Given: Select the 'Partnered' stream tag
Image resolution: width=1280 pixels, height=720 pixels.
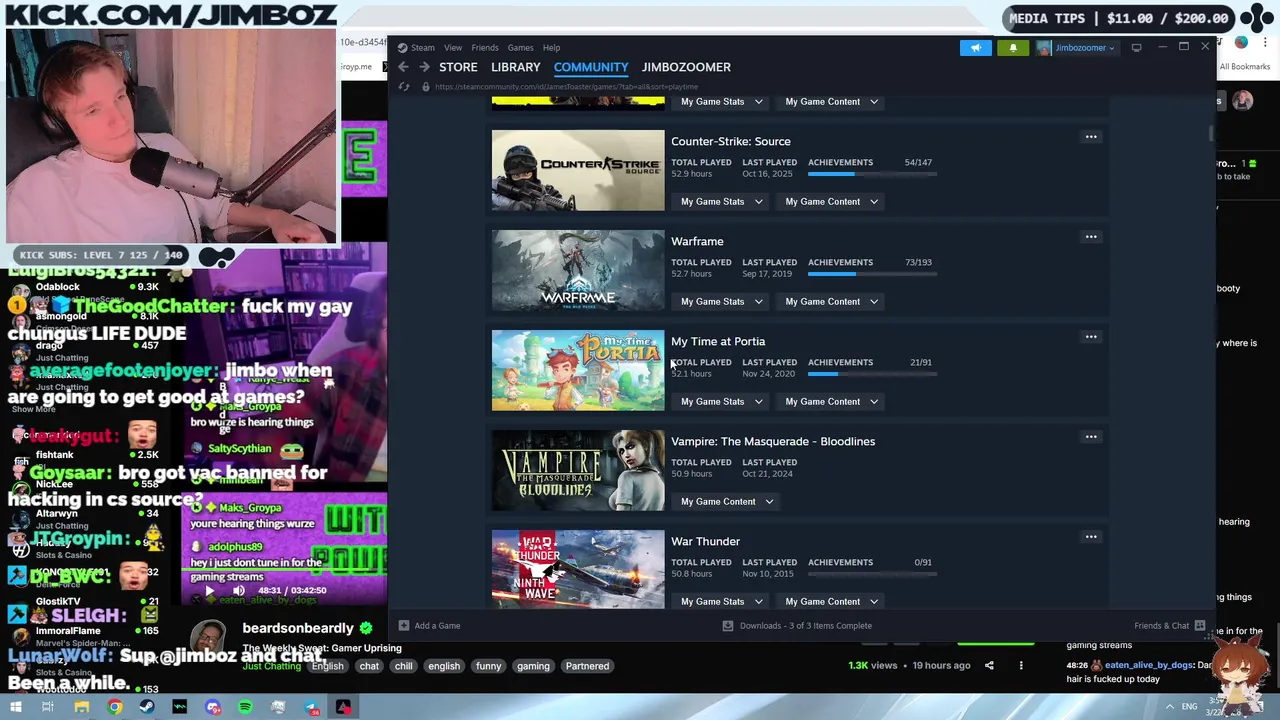Looking at the screenshot, I should click(587, 666).
